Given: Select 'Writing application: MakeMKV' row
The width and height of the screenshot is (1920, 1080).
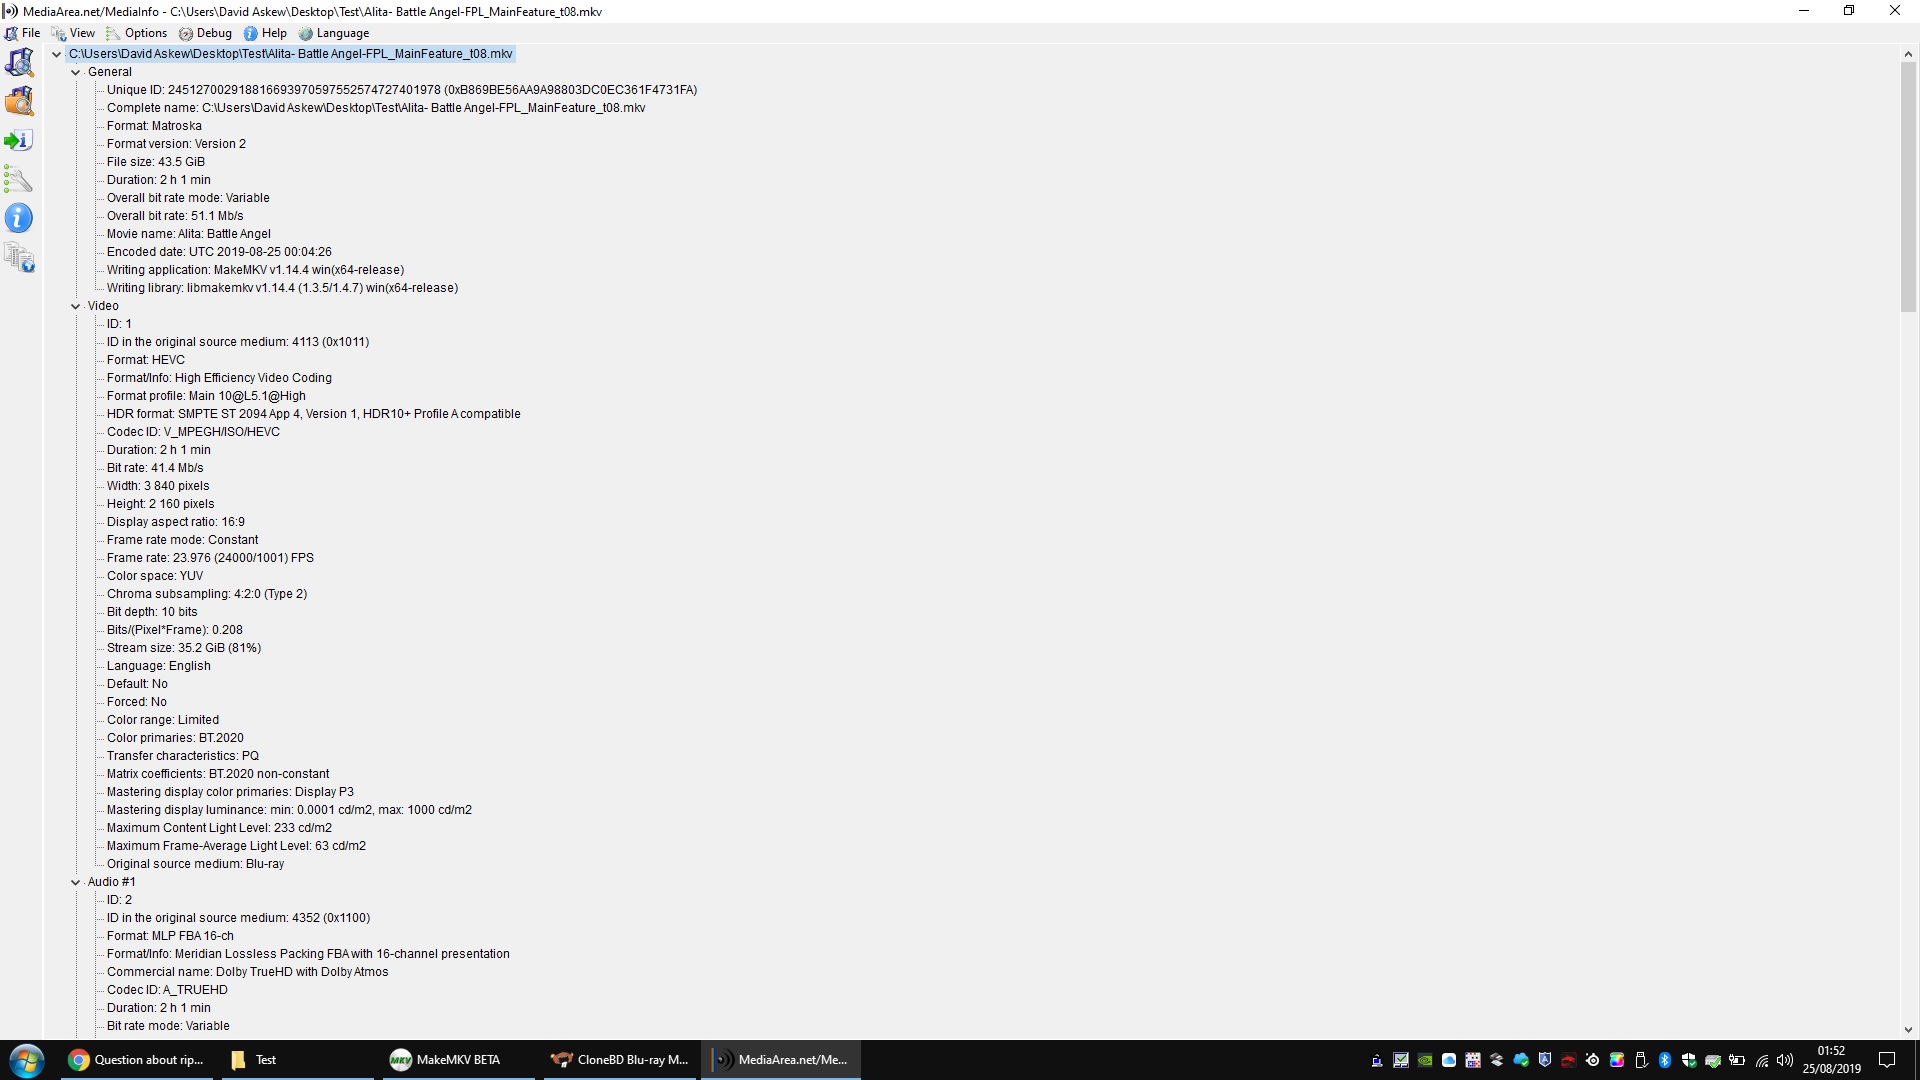Looking at the screenshot, I should pos(255,270).
